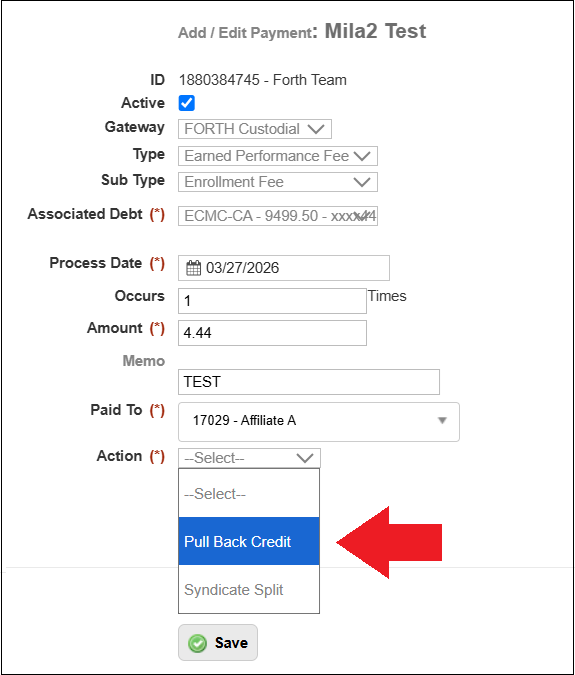The height and width of the screenshot is (675, 575).
Task: Open the Paid To 17029 - Affiliate A selector
Action: coord(319,422)
